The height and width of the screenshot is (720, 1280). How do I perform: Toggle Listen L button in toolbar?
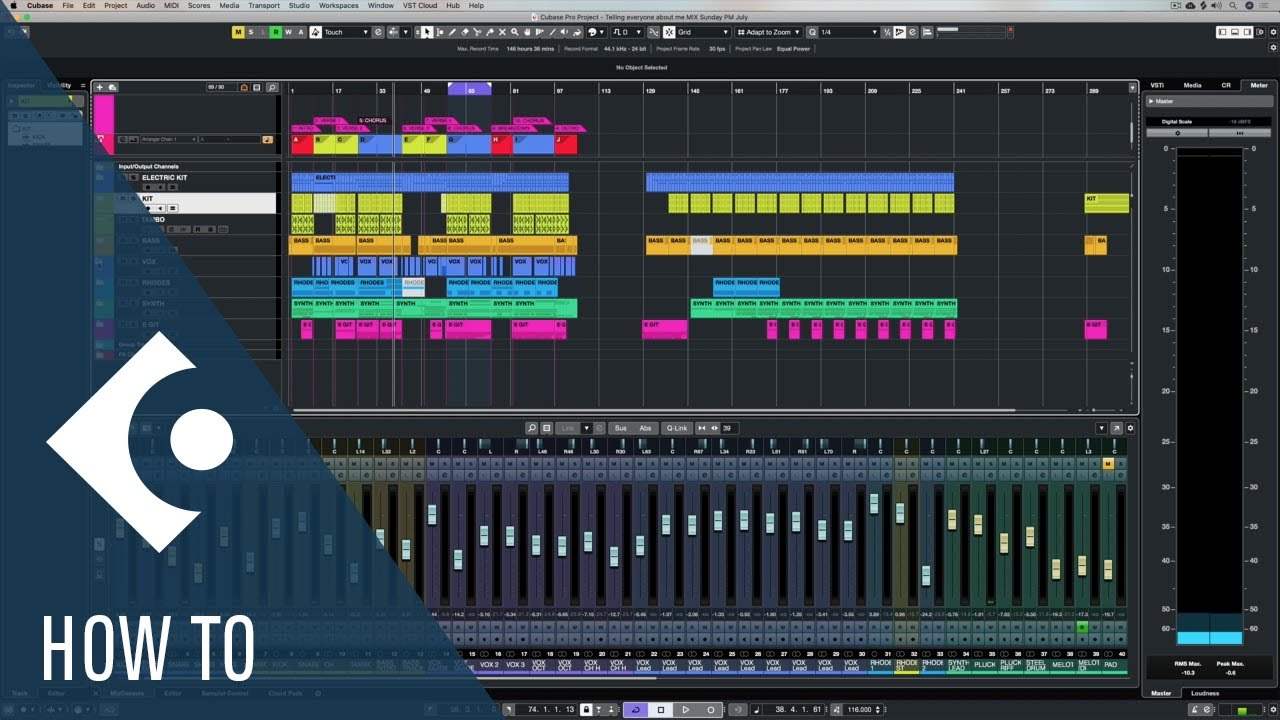pyautogui.click(x=264, y=32)
